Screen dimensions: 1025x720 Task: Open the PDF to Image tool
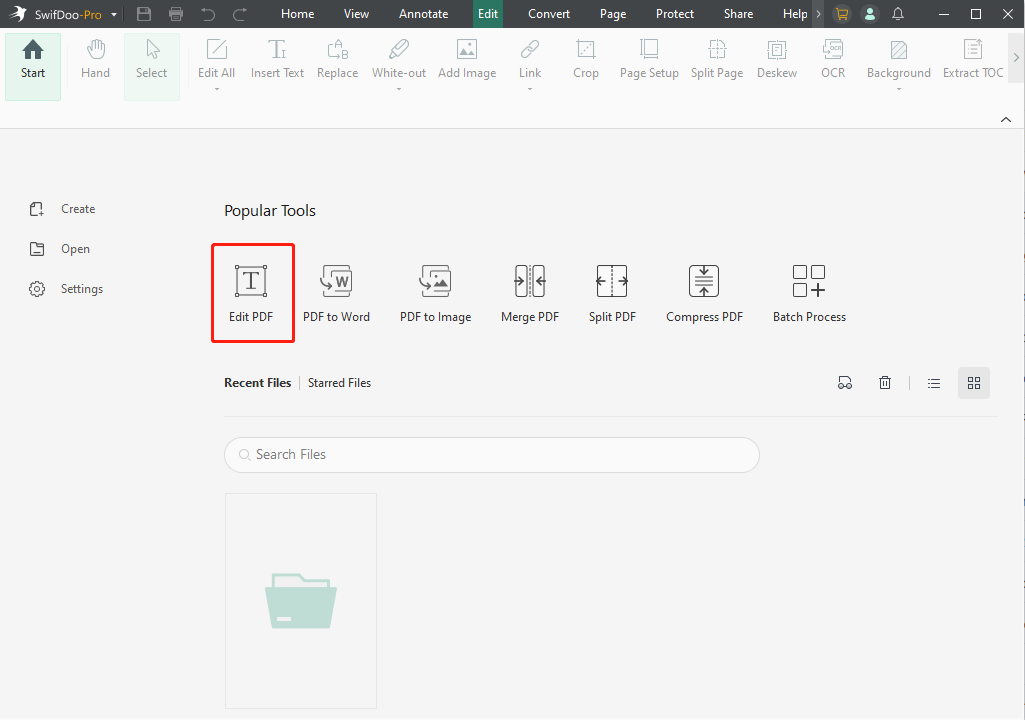(435, 292)
